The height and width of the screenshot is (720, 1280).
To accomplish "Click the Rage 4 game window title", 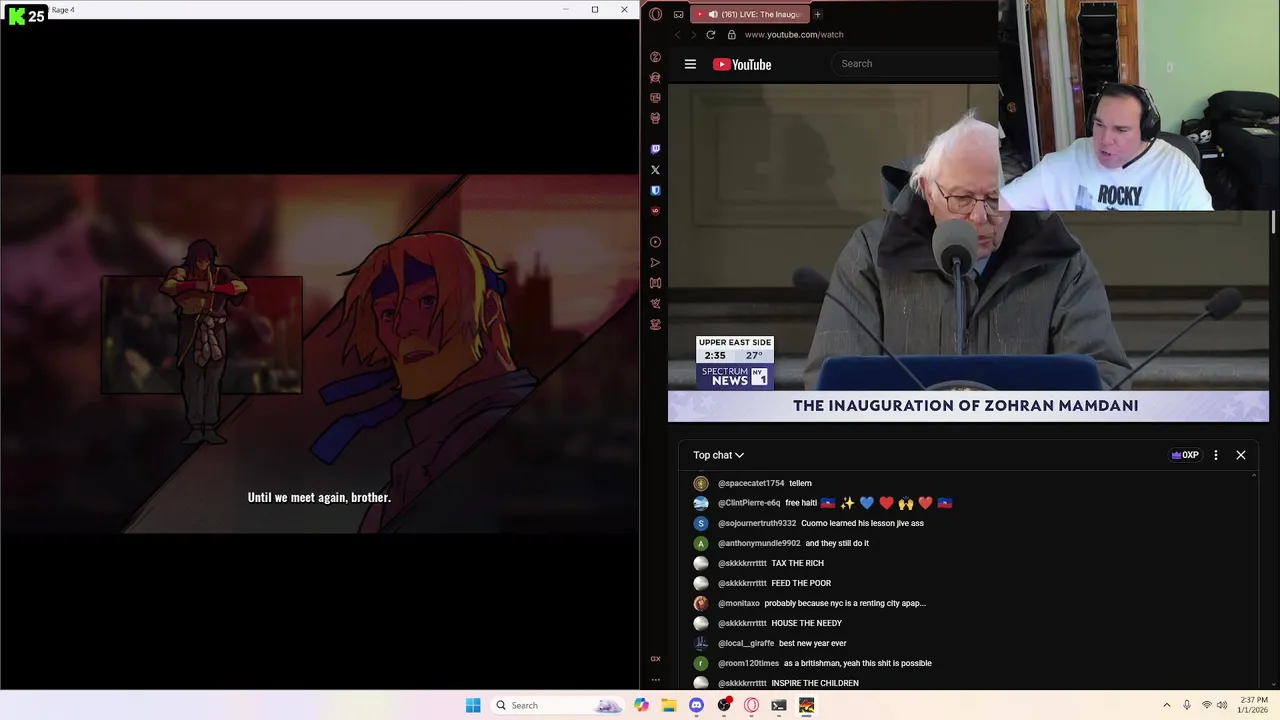I will tap(62, 10).
